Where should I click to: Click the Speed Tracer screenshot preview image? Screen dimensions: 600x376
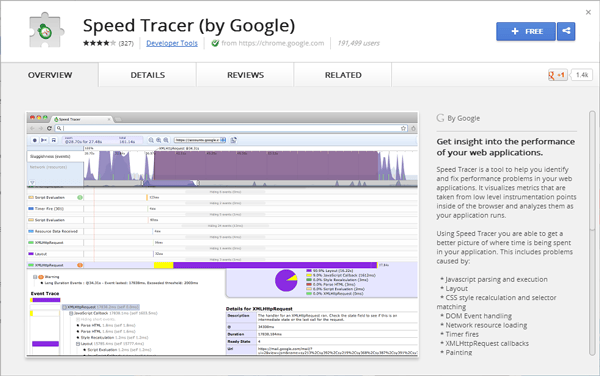(222, 234)
